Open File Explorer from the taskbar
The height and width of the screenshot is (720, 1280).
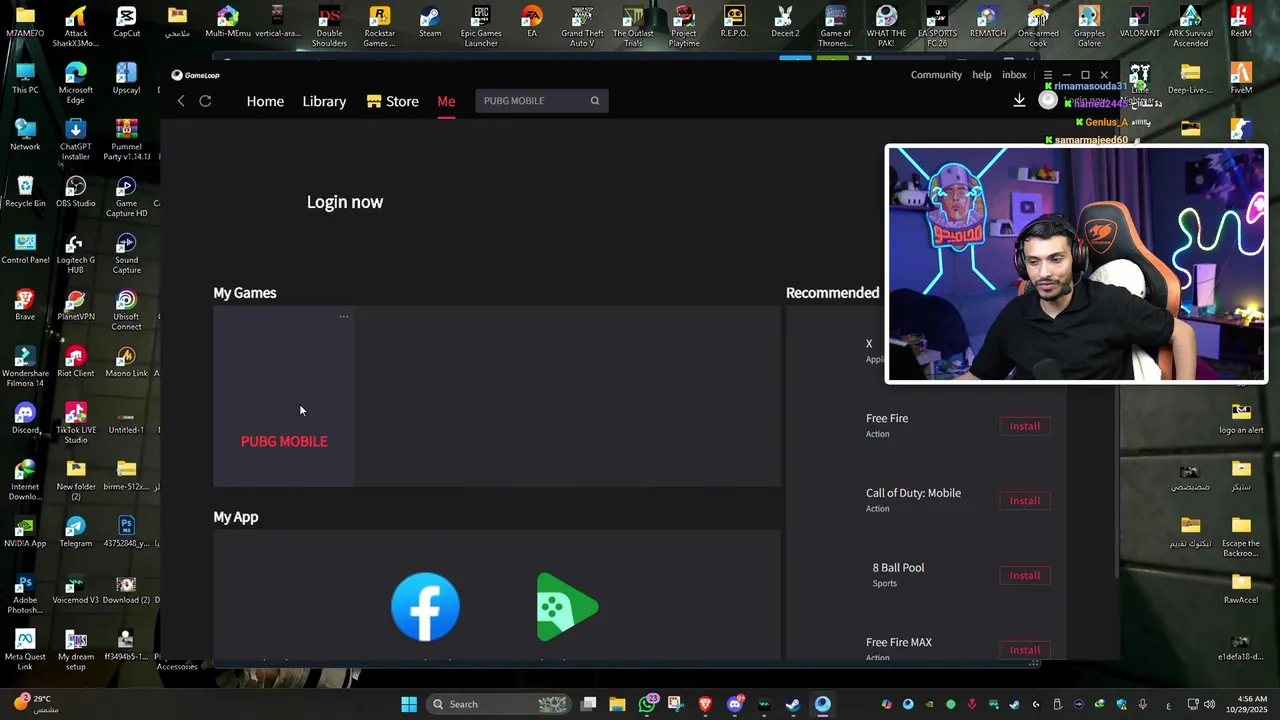pos(617,704)
